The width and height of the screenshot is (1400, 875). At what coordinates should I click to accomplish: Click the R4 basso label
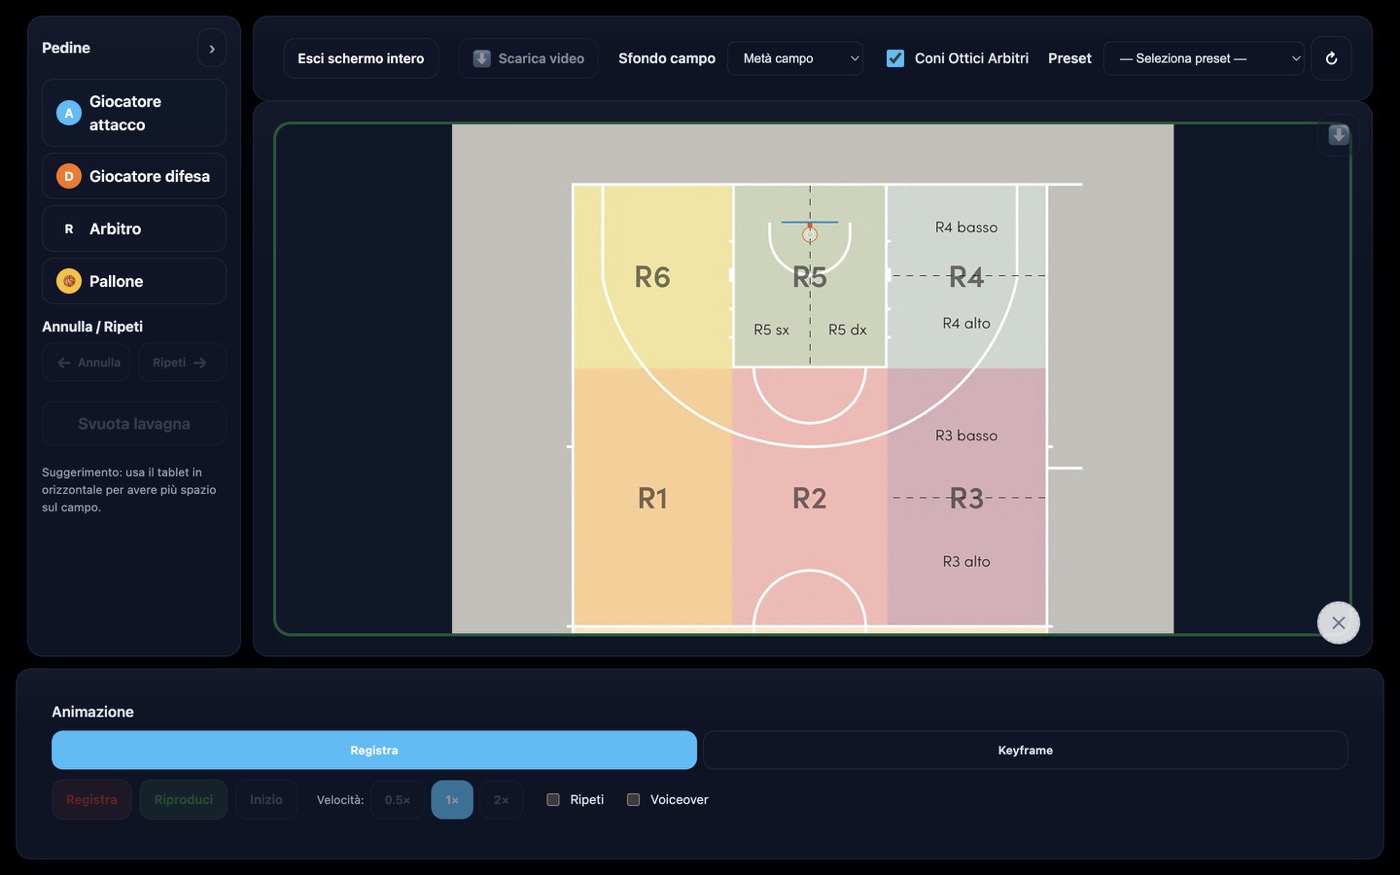966,227
